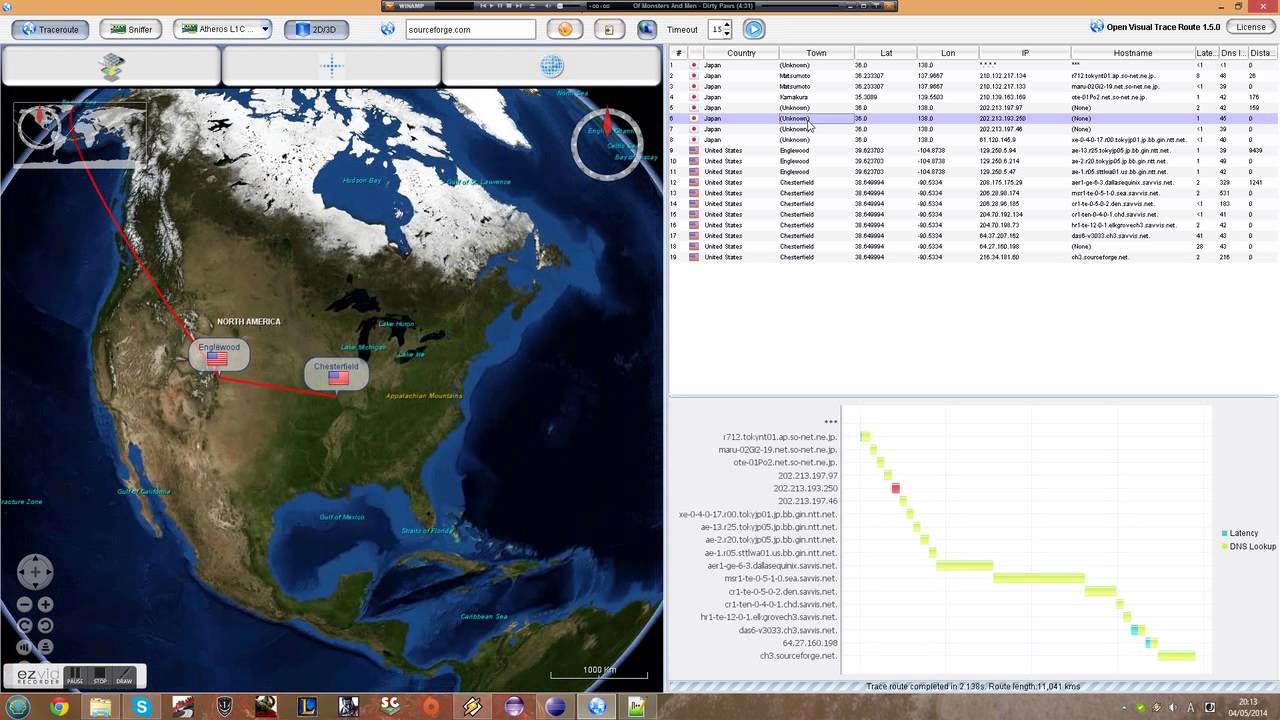The height and width of the screenshot is (720, 1280).
Task: Pause the Ezvid recording
Action: coord(75,676)
